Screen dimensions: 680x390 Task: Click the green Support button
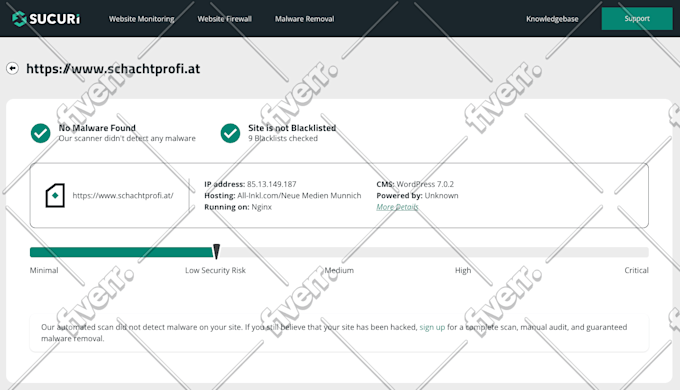pos(637,19)
